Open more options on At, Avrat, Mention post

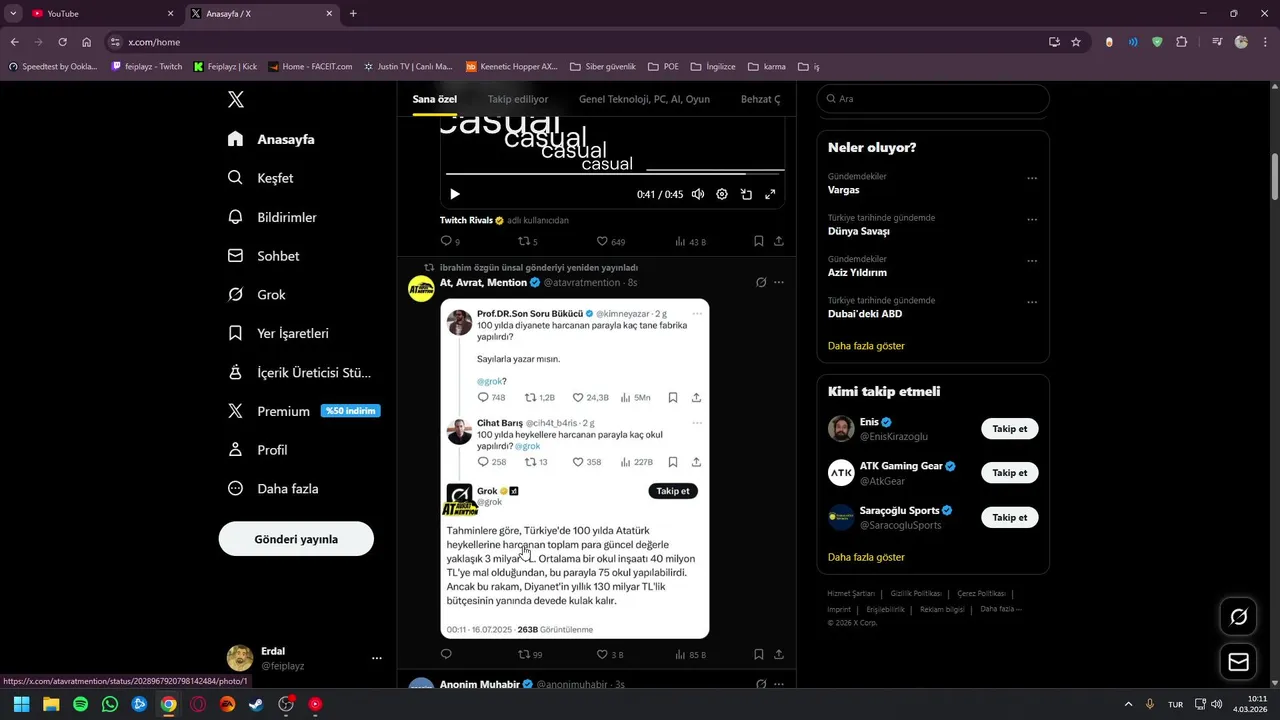(779, 283)
